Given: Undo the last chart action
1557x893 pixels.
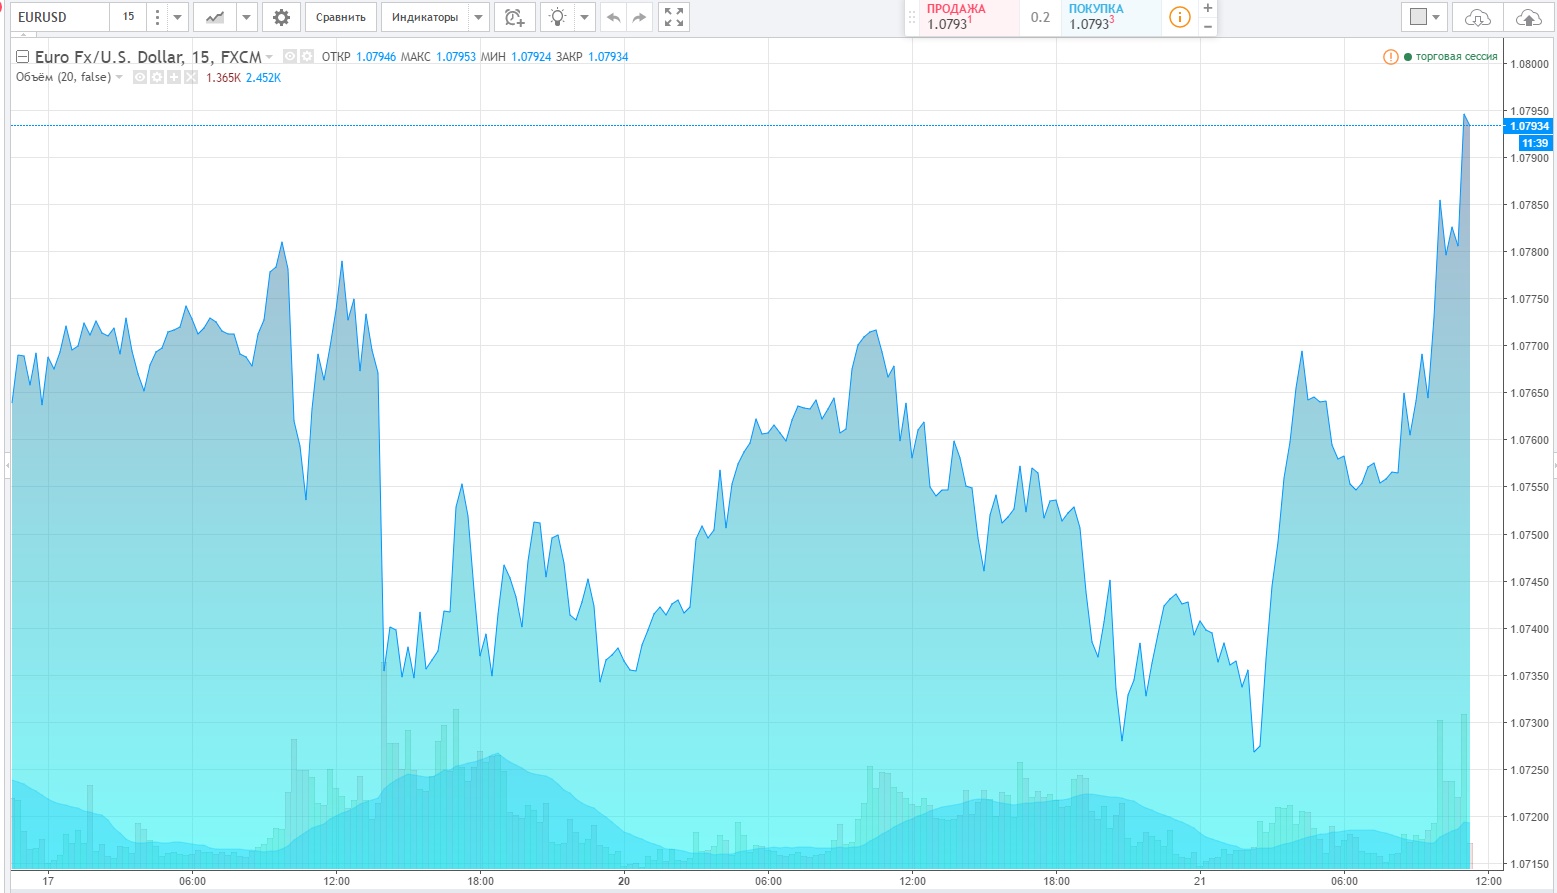Looking at the screenshot, I should point(614,17).
